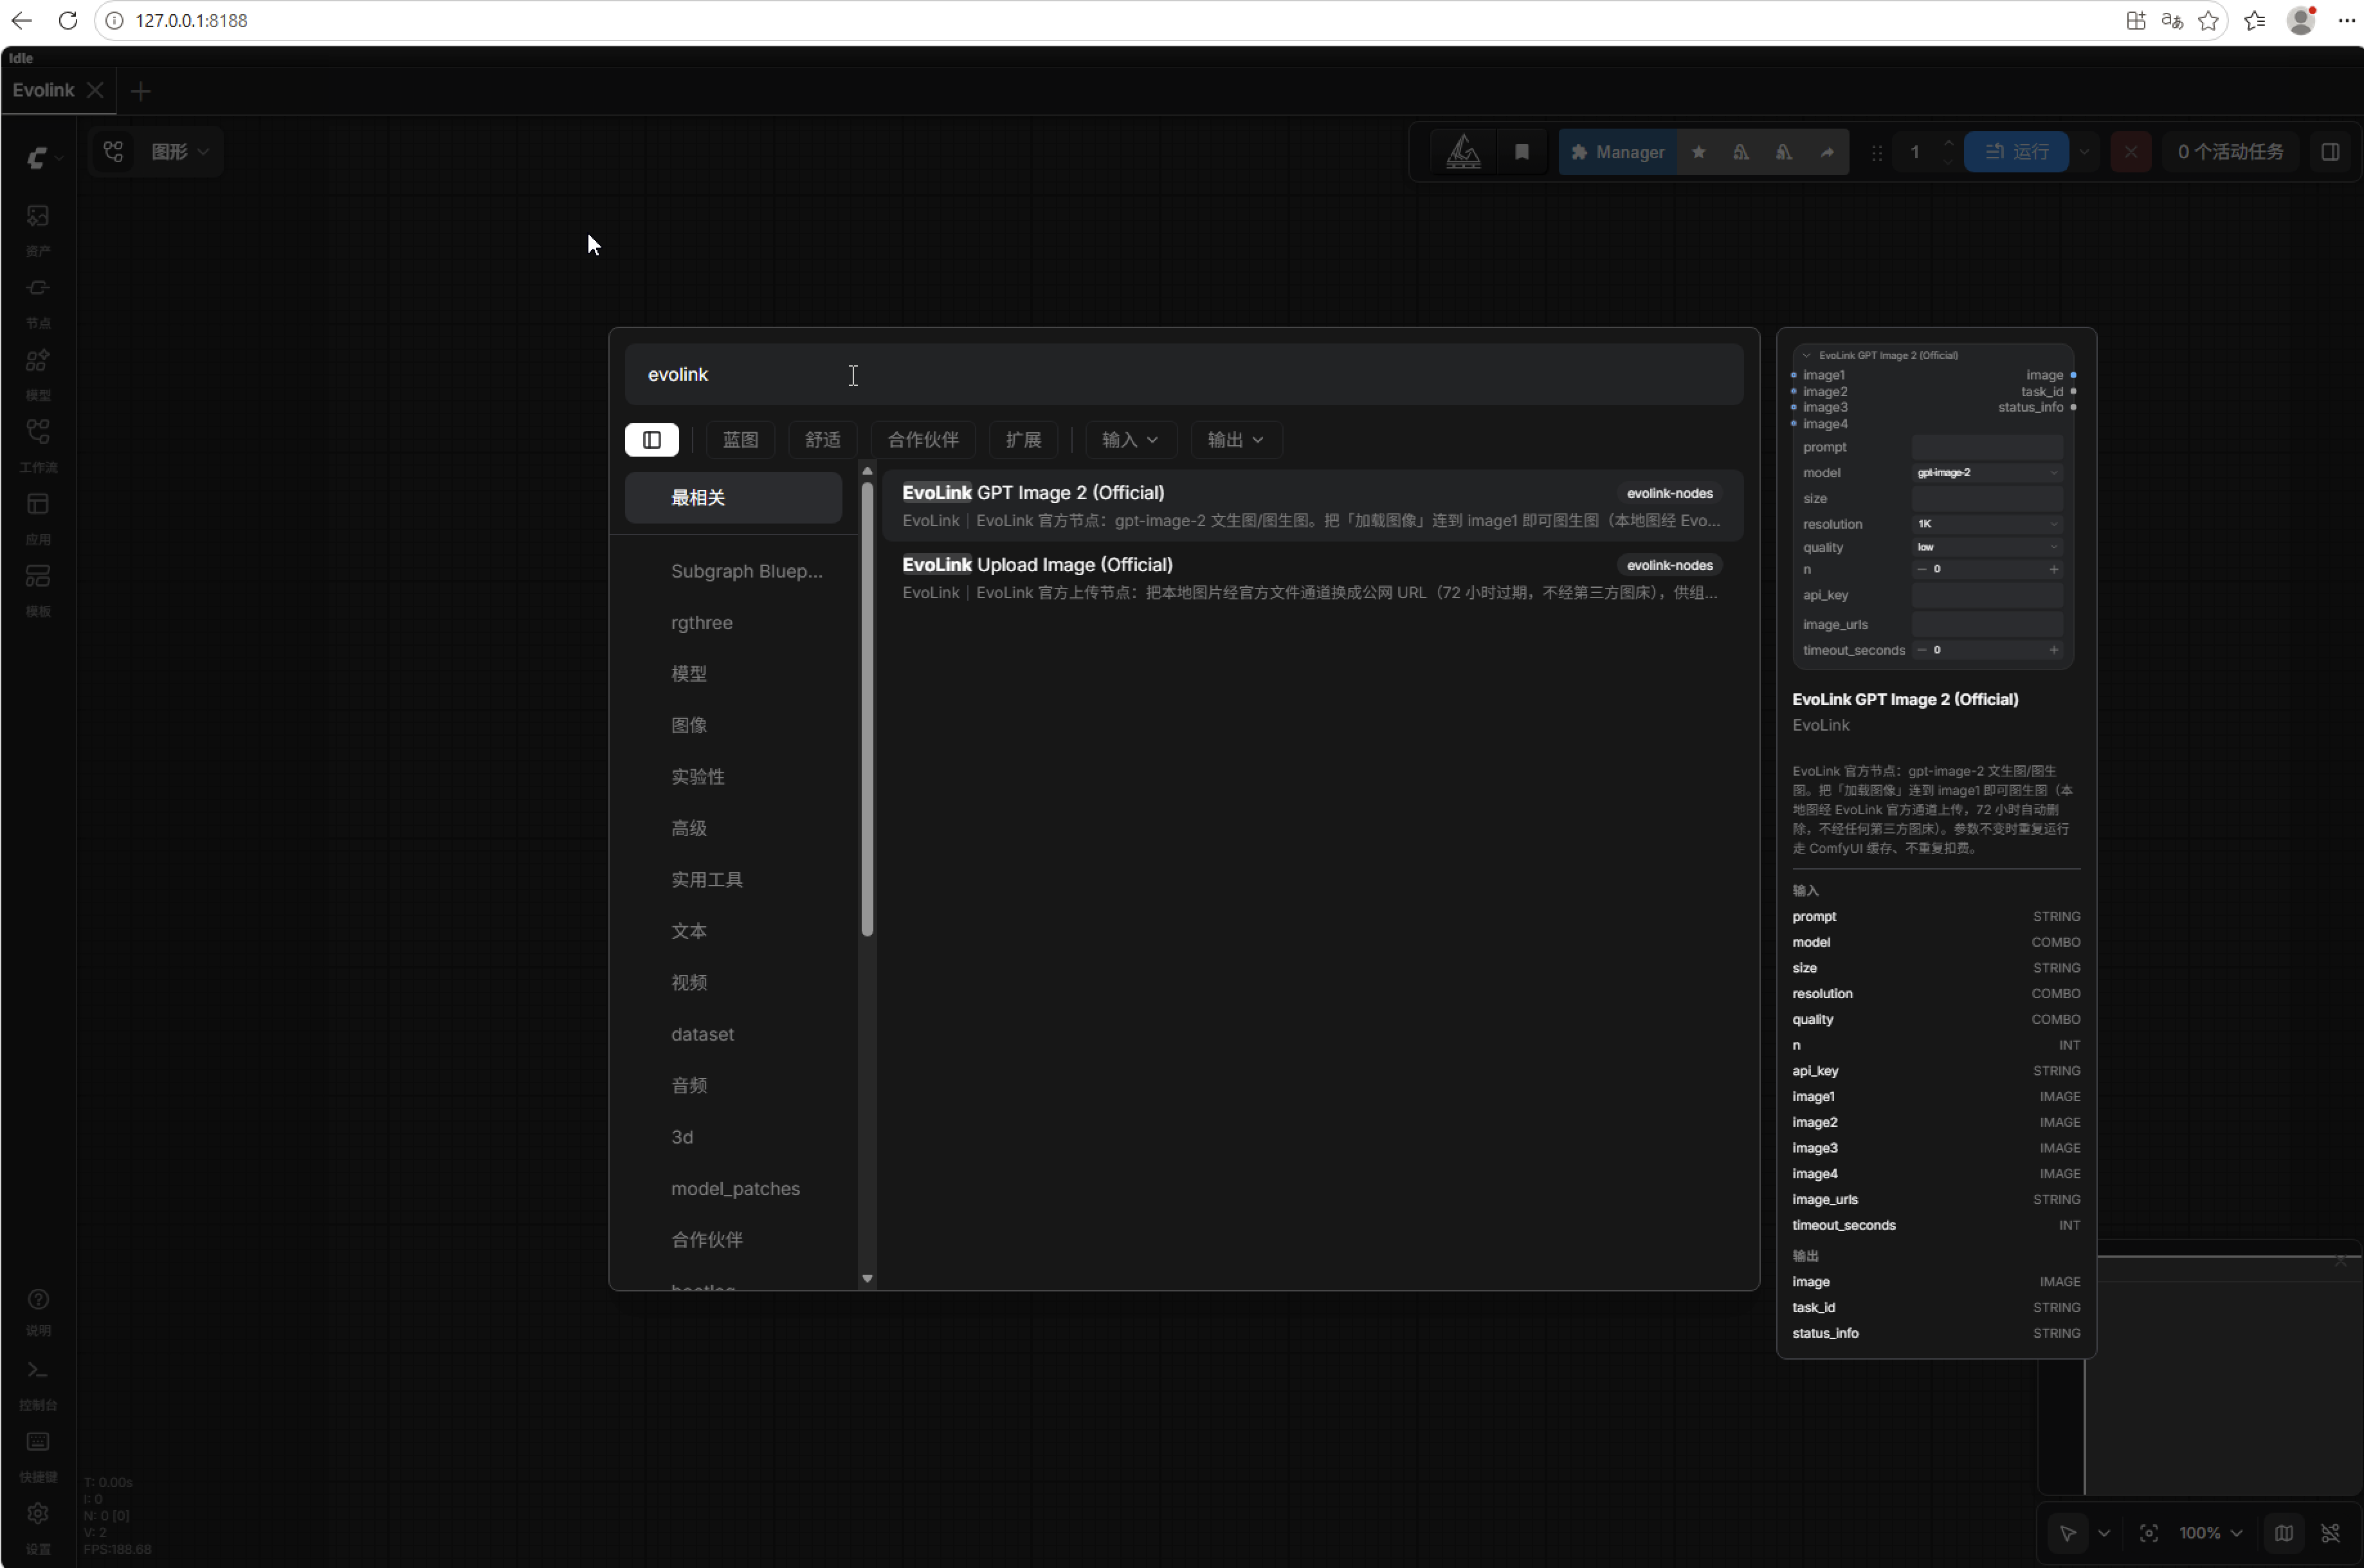The width and height of the screenshot is (2364, 1568).
Task: Cancel current run with red X button
Action: tap(2130, 152)
